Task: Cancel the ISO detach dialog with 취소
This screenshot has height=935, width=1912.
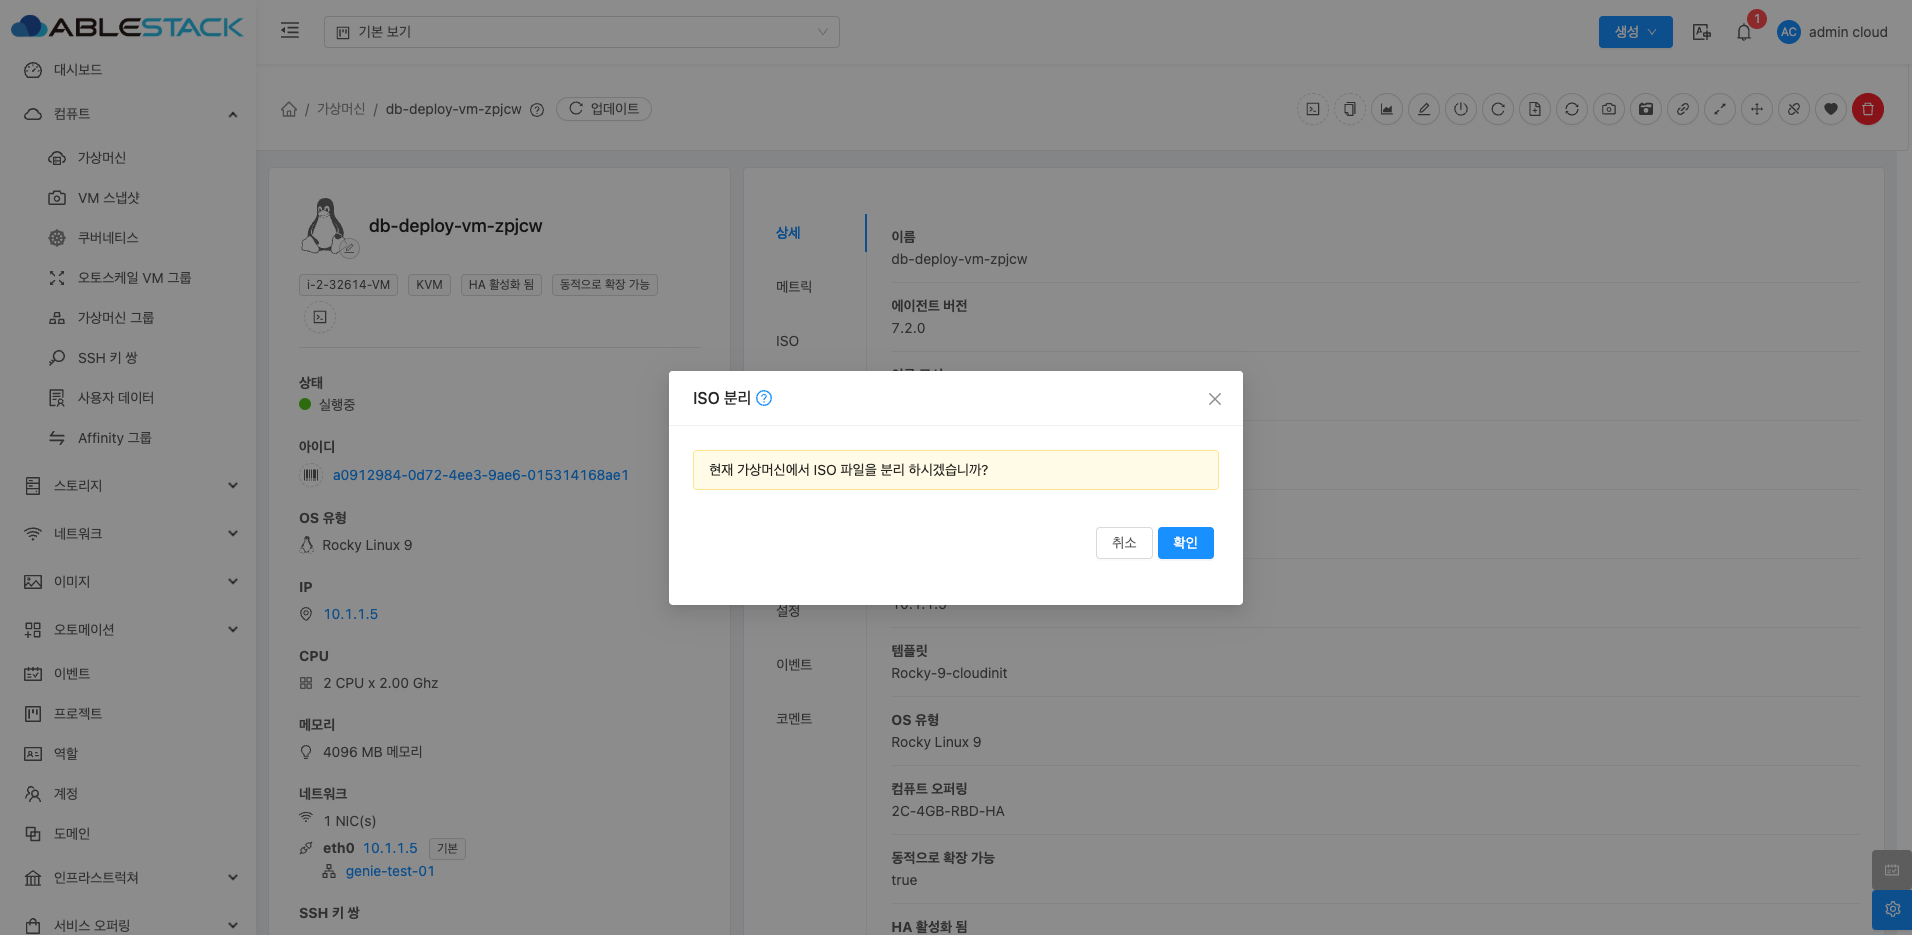Action: 1124,543
